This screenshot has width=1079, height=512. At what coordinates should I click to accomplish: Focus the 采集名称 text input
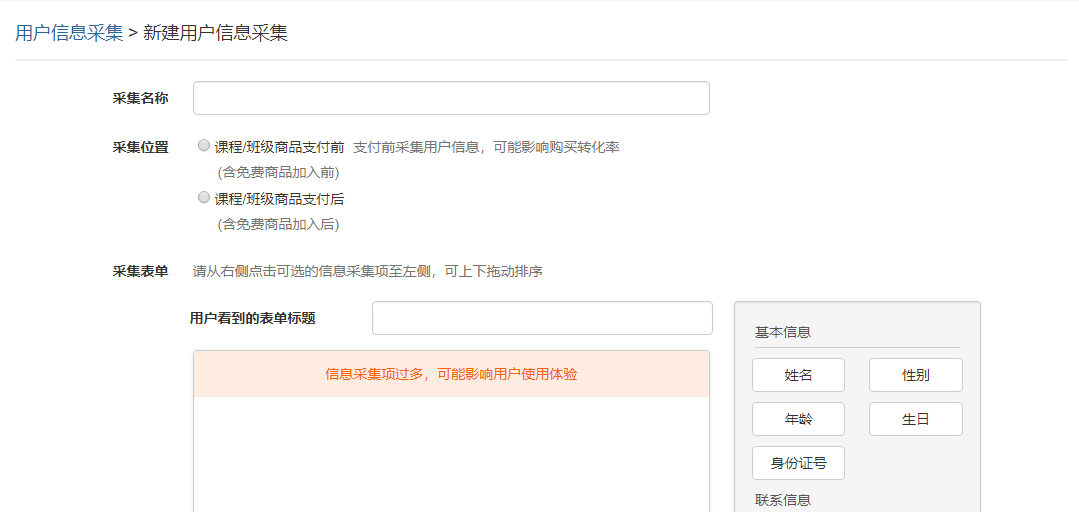click(451, 98)
